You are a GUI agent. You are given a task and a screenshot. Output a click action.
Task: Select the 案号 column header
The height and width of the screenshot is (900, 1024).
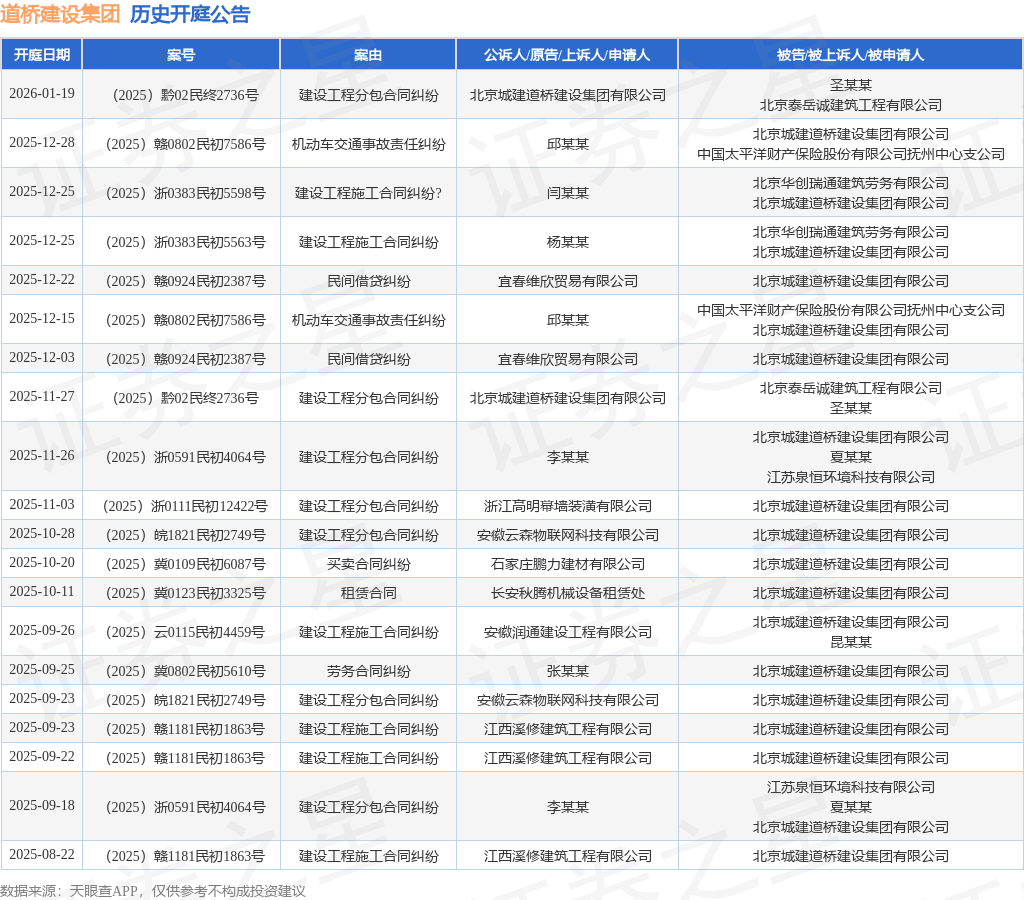coord(181,55)
